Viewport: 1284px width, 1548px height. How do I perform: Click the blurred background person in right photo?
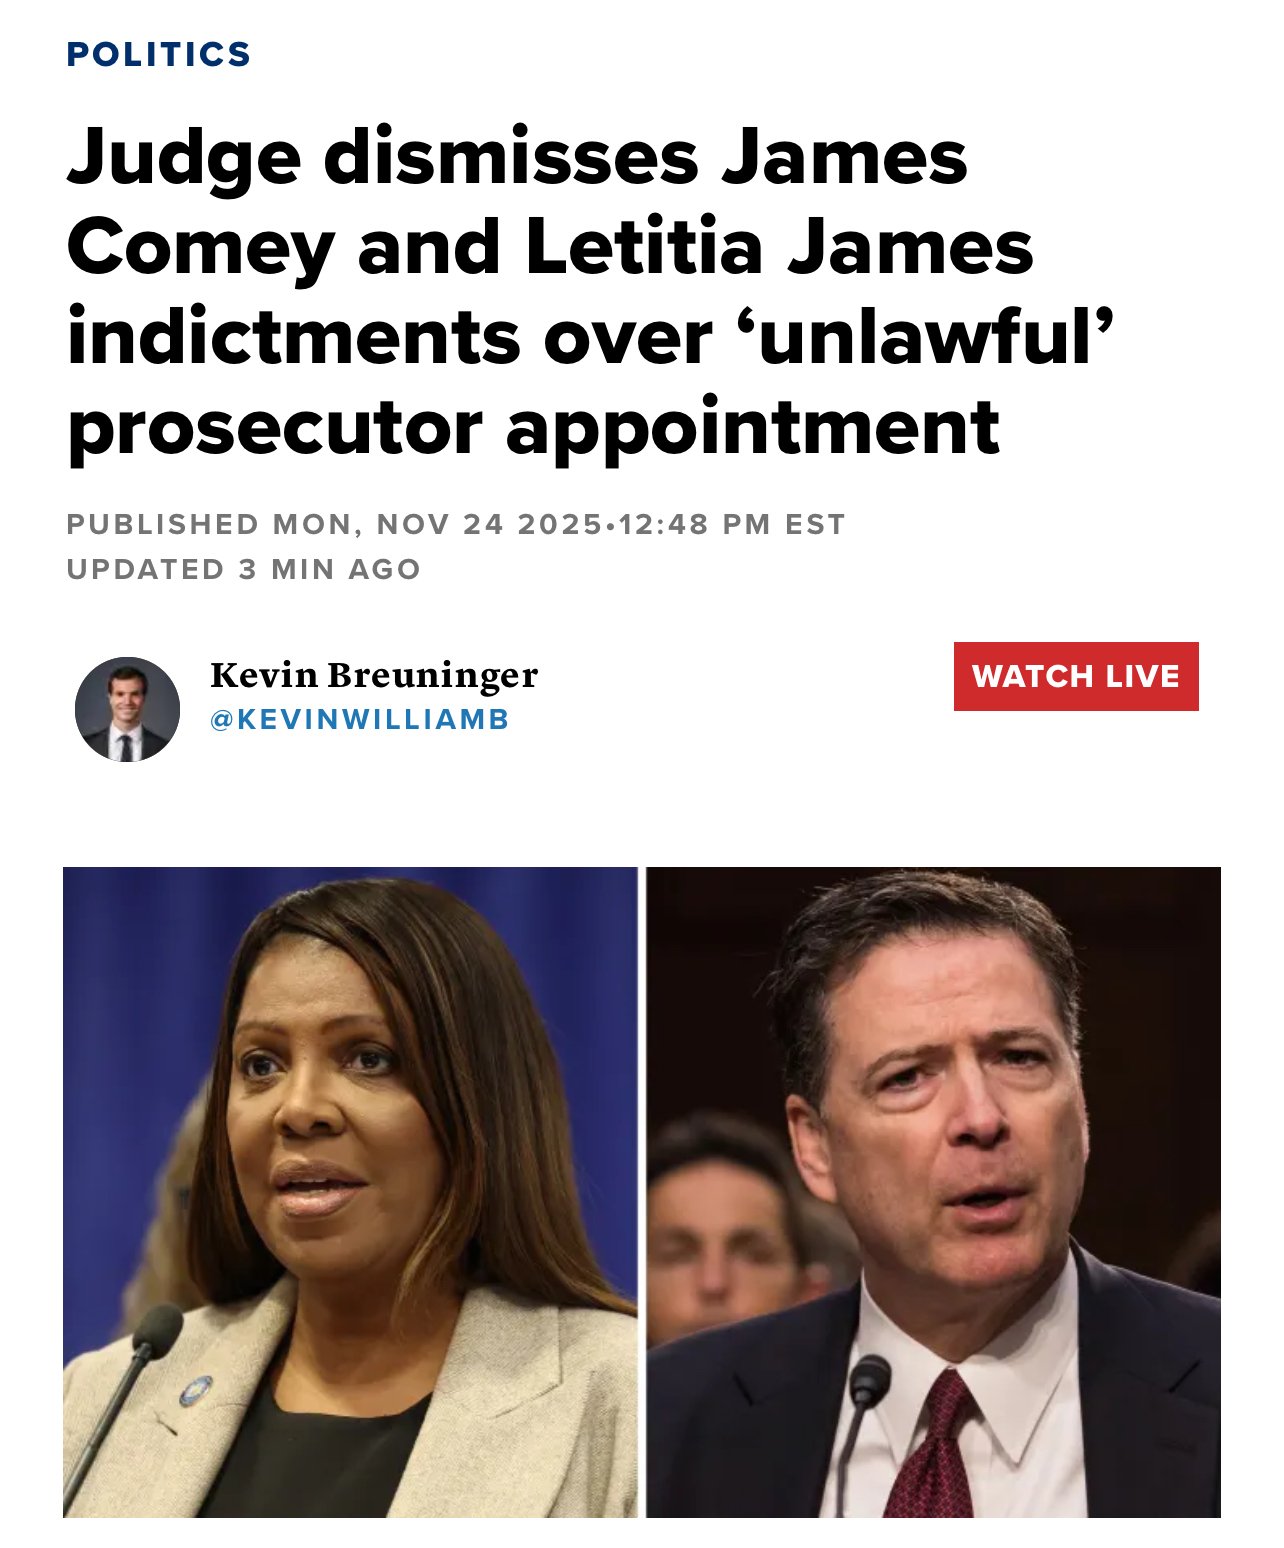point(722,1220)
